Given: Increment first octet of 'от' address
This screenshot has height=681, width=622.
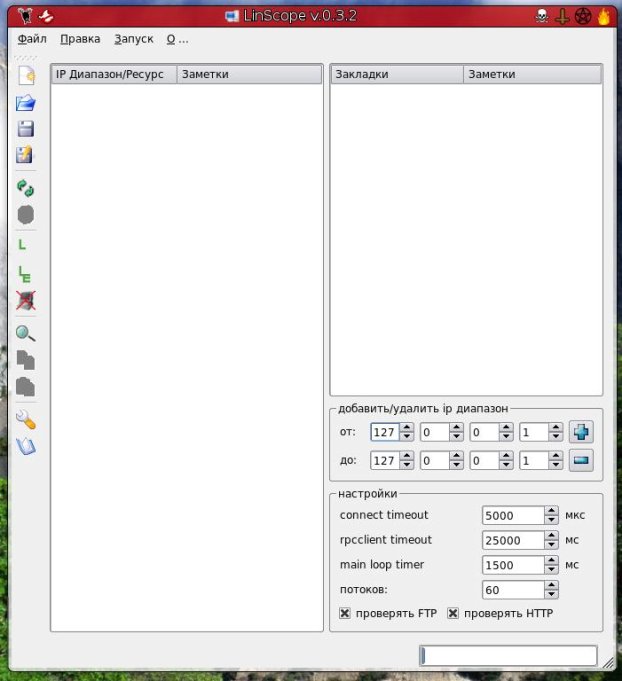Looking at the screenshot, I should [407, 427].
